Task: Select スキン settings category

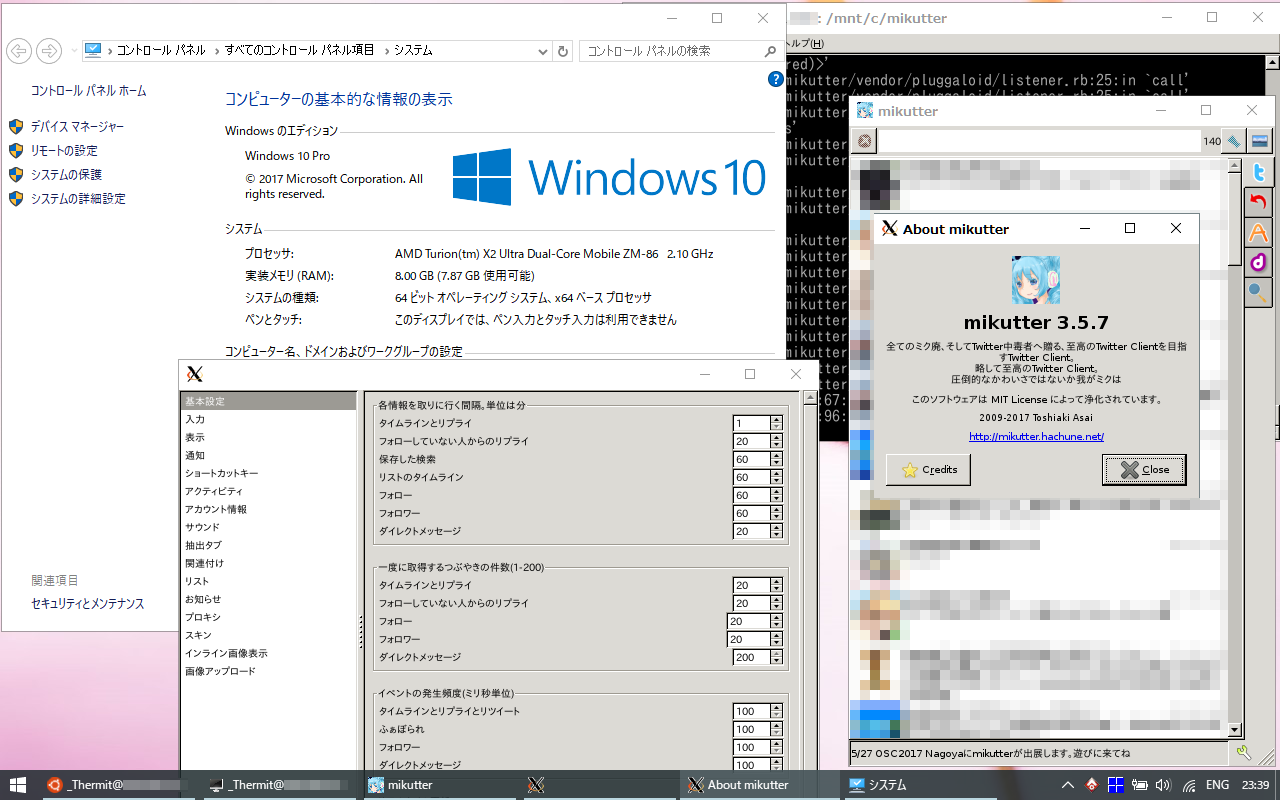Action: coord(268,635)
